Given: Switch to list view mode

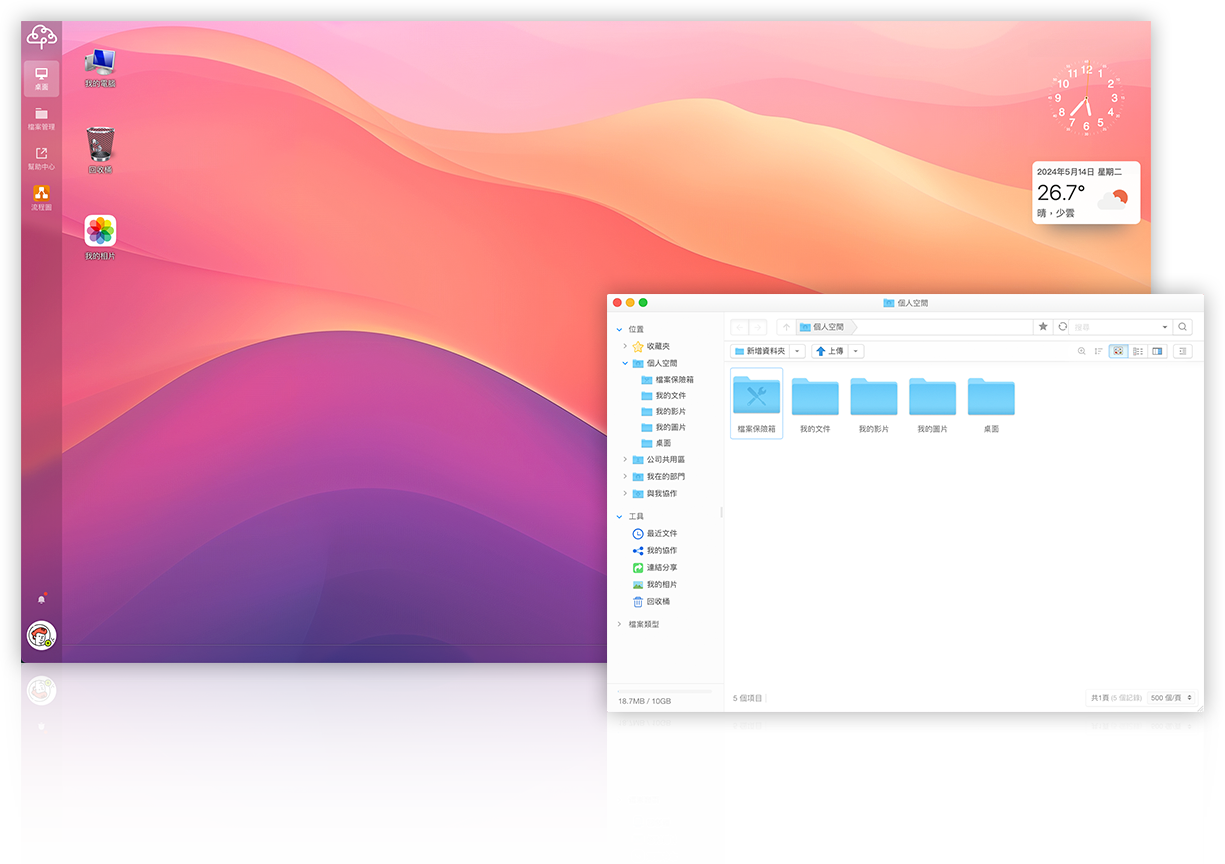Looking at the screenshot, I should tap(1138, 352).
